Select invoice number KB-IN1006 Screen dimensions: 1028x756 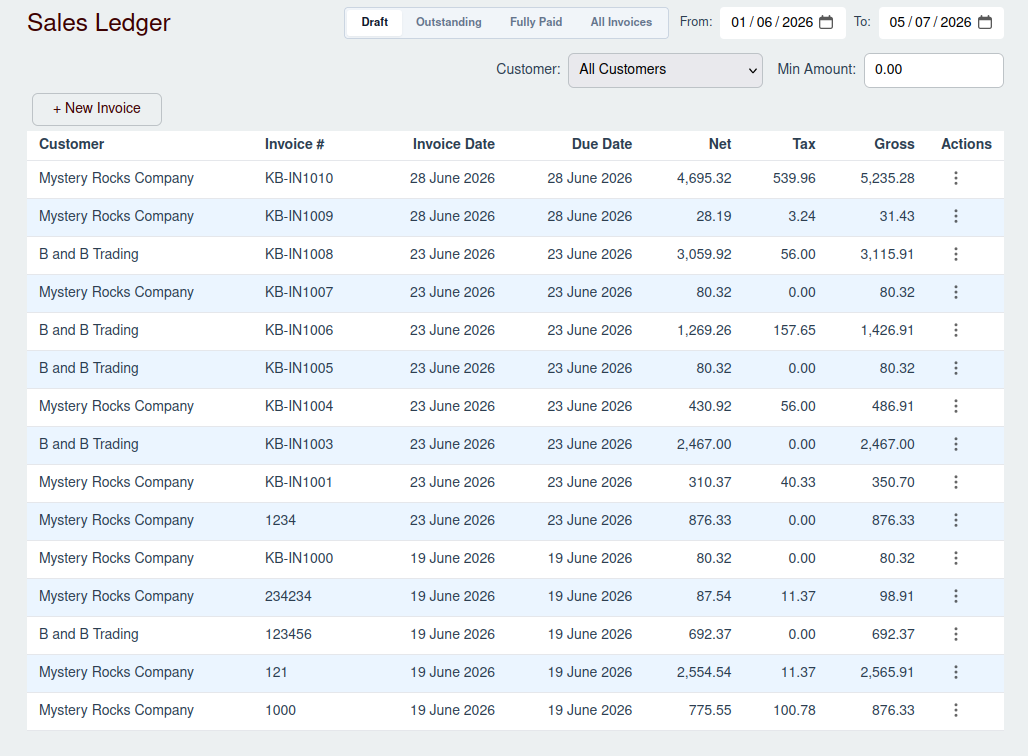tap(299, 330)
